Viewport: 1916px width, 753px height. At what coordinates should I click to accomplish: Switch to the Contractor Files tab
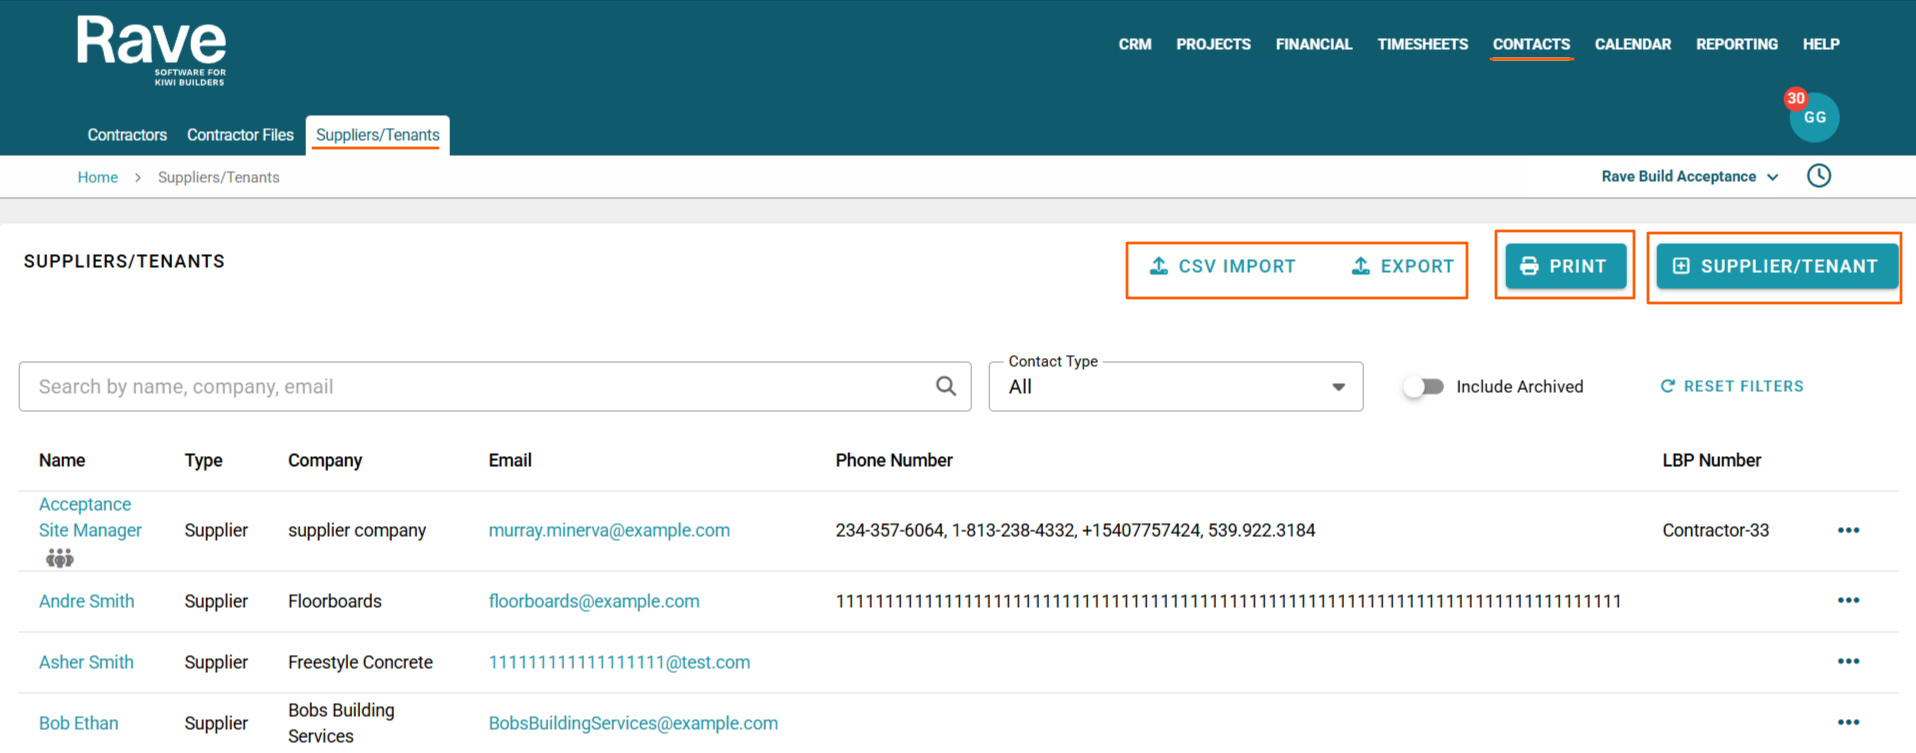pos(240,135)
